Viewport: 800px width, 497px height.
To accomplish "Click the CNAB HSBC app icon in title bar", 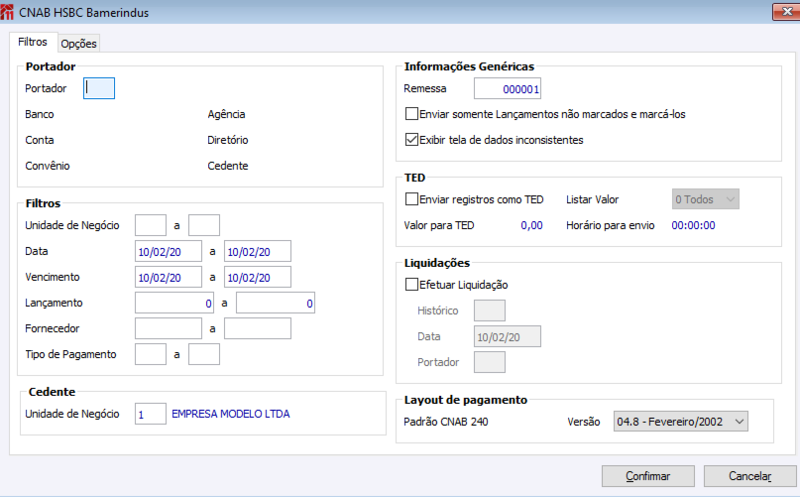I will (x=8, y=12).
